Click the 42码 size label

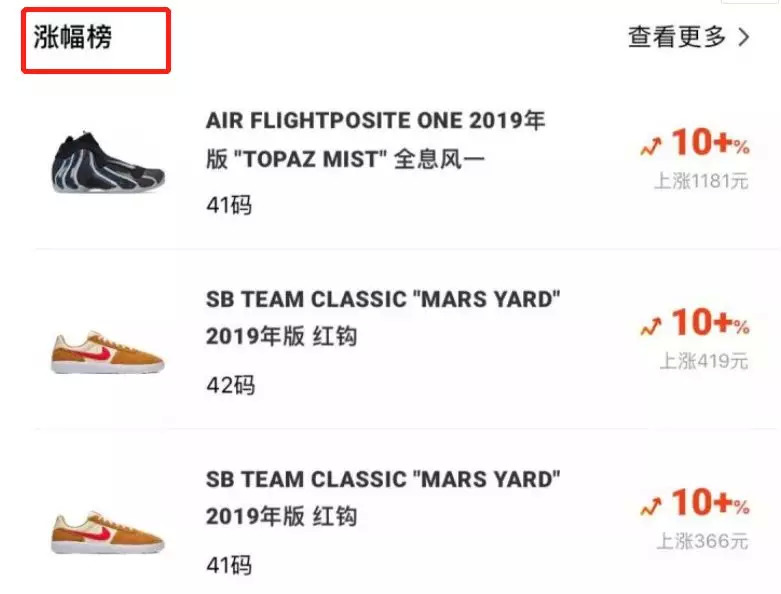click(x=231, y=385)
